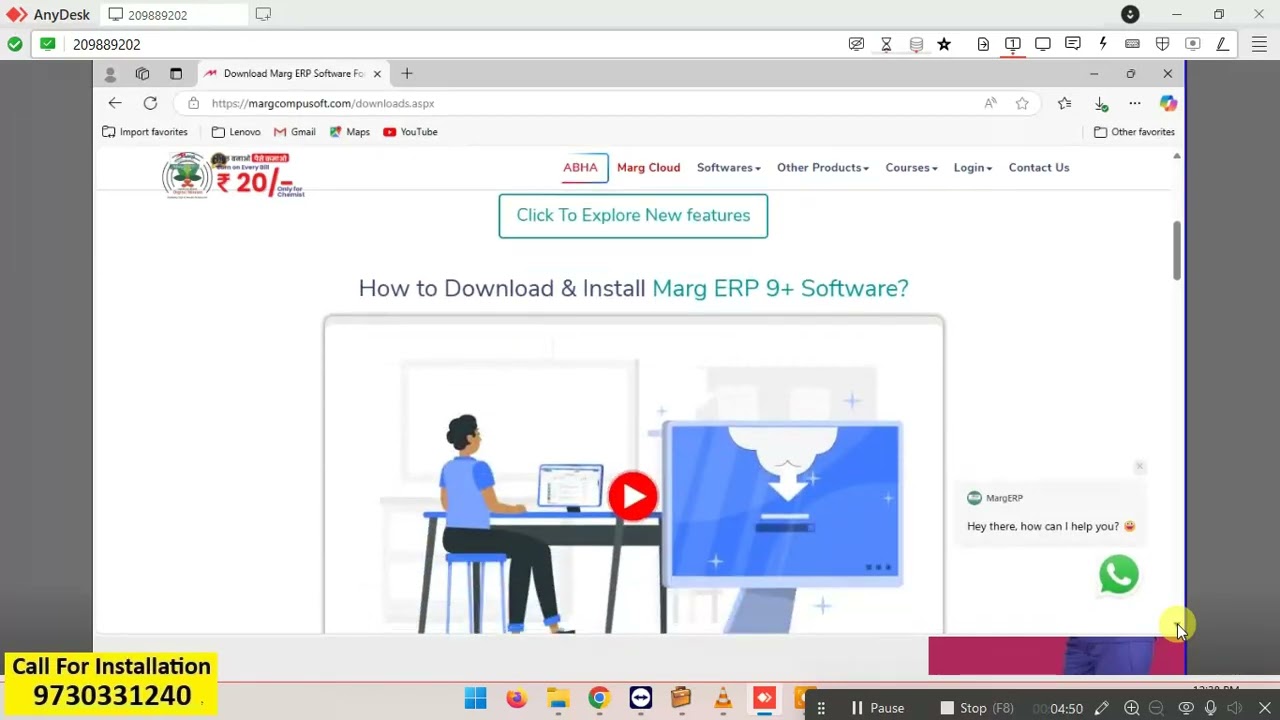
Task: Open Maps bookmark
Action: 350,132
